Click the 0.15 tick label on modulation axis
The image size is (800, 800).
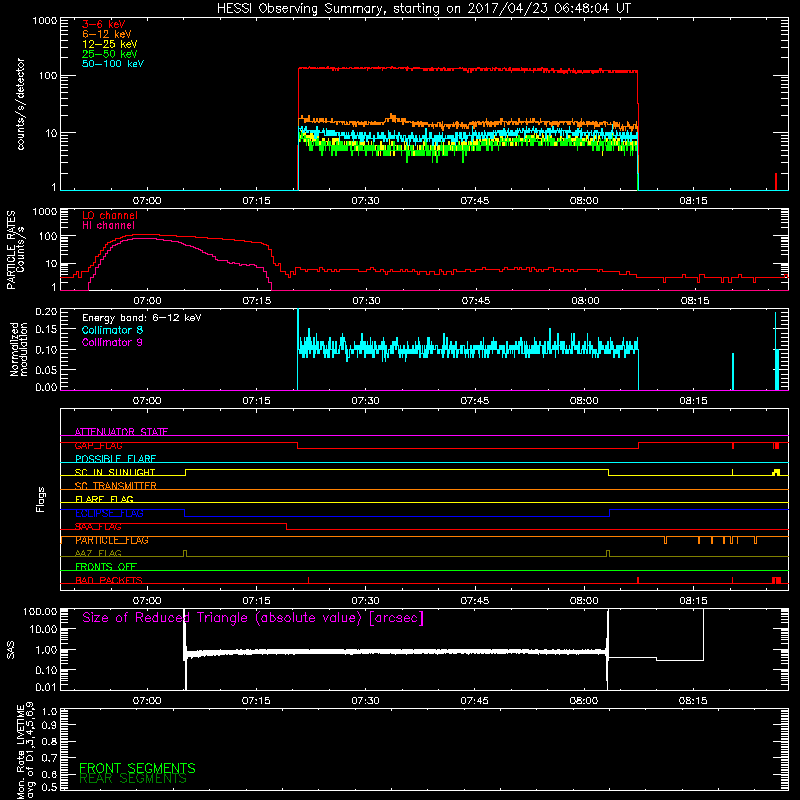click(x=46, y=330)
